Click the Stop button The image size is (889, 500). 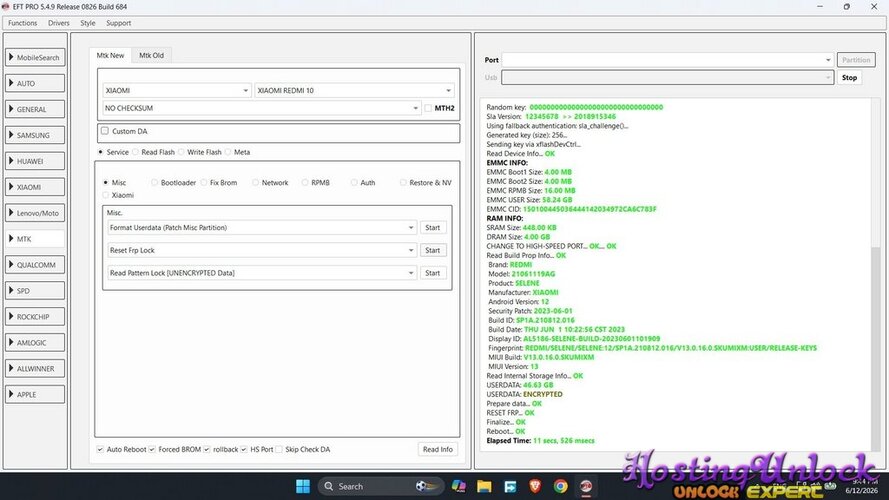pos(849,78)
